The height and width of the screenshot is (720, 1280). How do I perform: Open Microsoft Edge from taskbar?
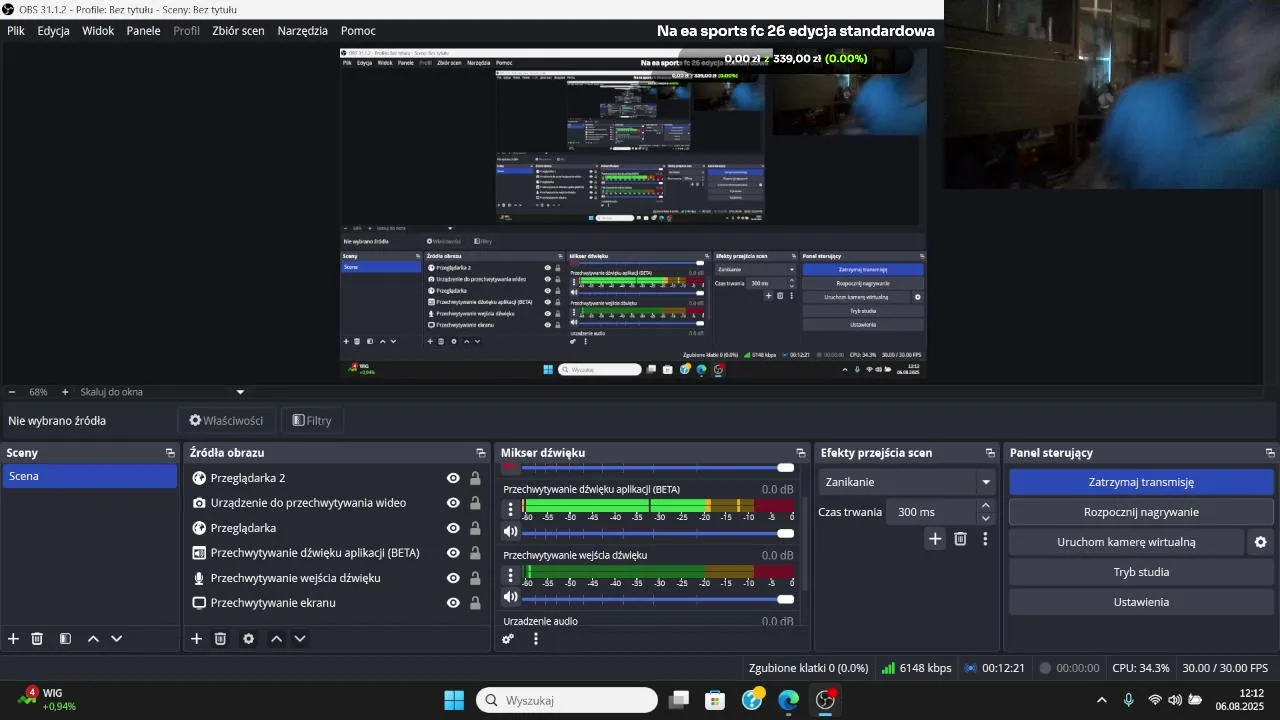789,700
